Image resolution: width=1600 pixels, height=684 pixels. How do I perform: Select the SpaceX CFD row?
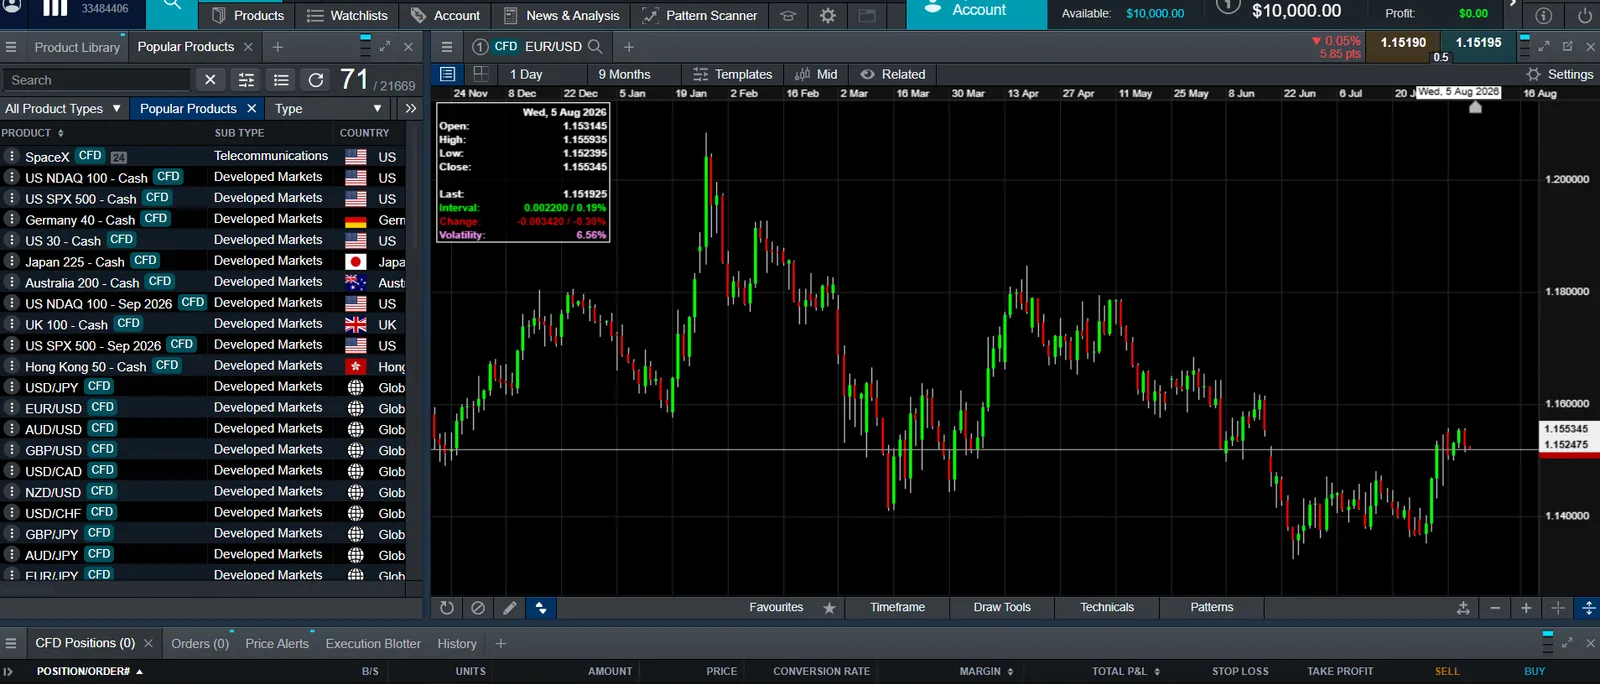point(205,157)
